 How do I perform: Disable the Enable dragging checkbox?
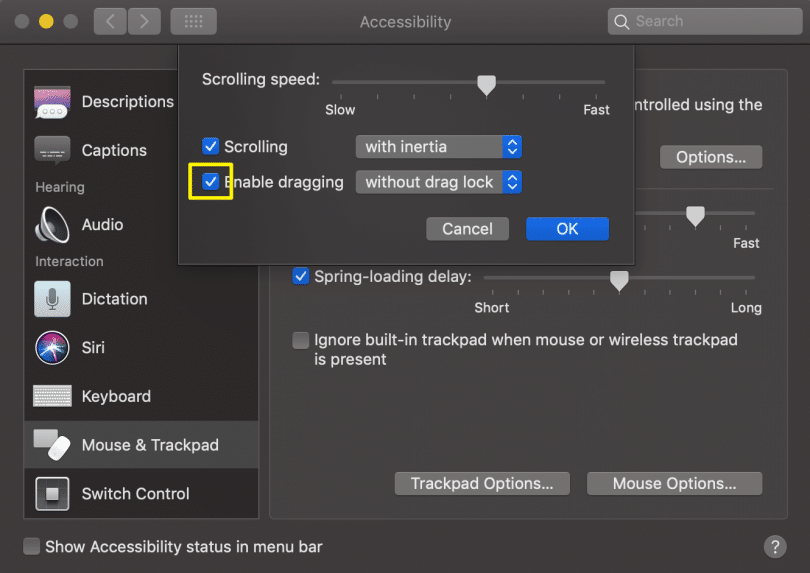point(210,181)
